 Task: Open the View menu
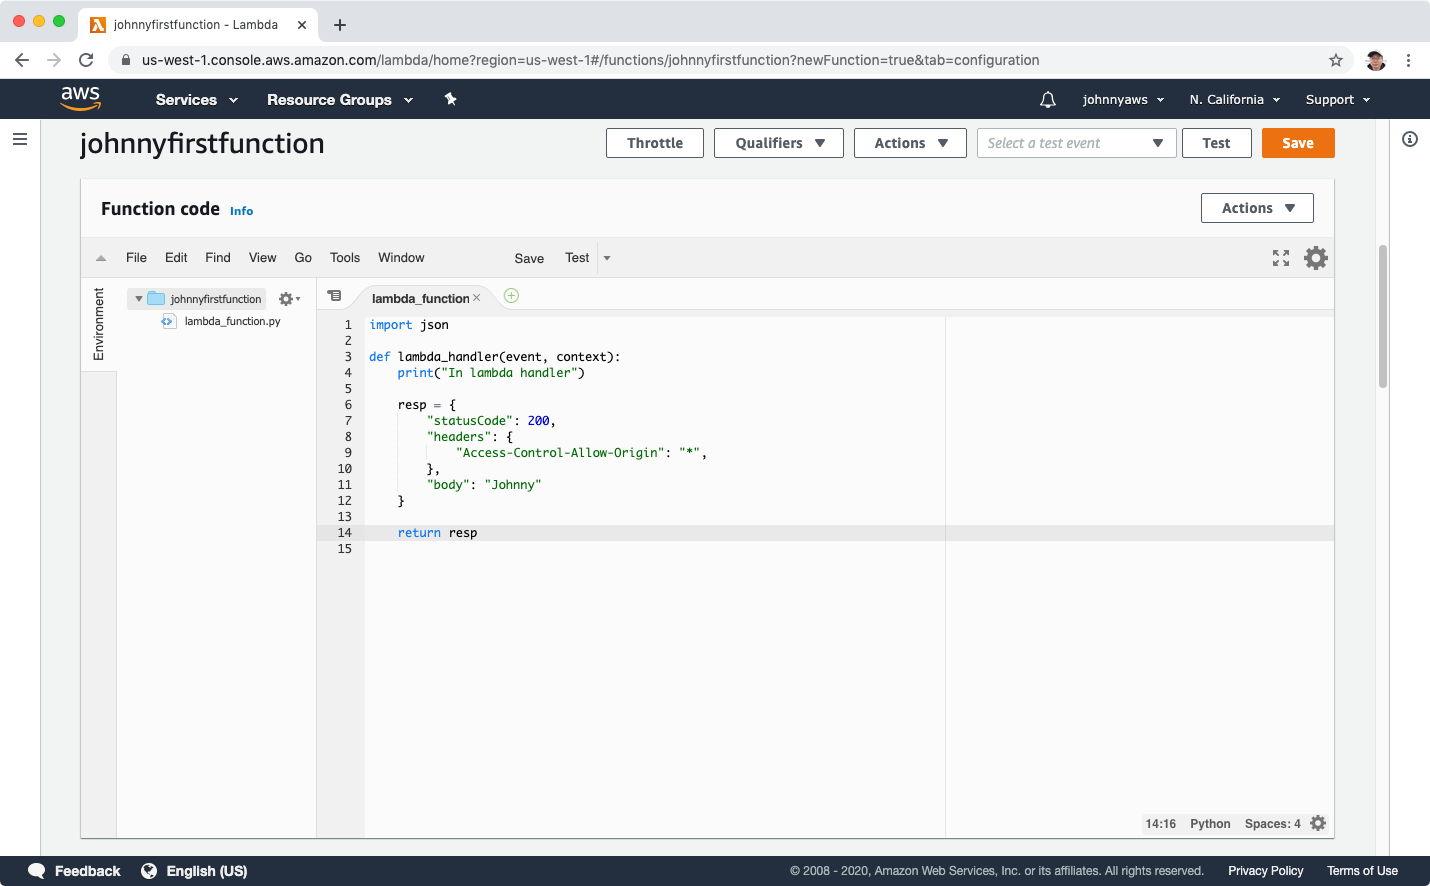(x=263, y=258)
